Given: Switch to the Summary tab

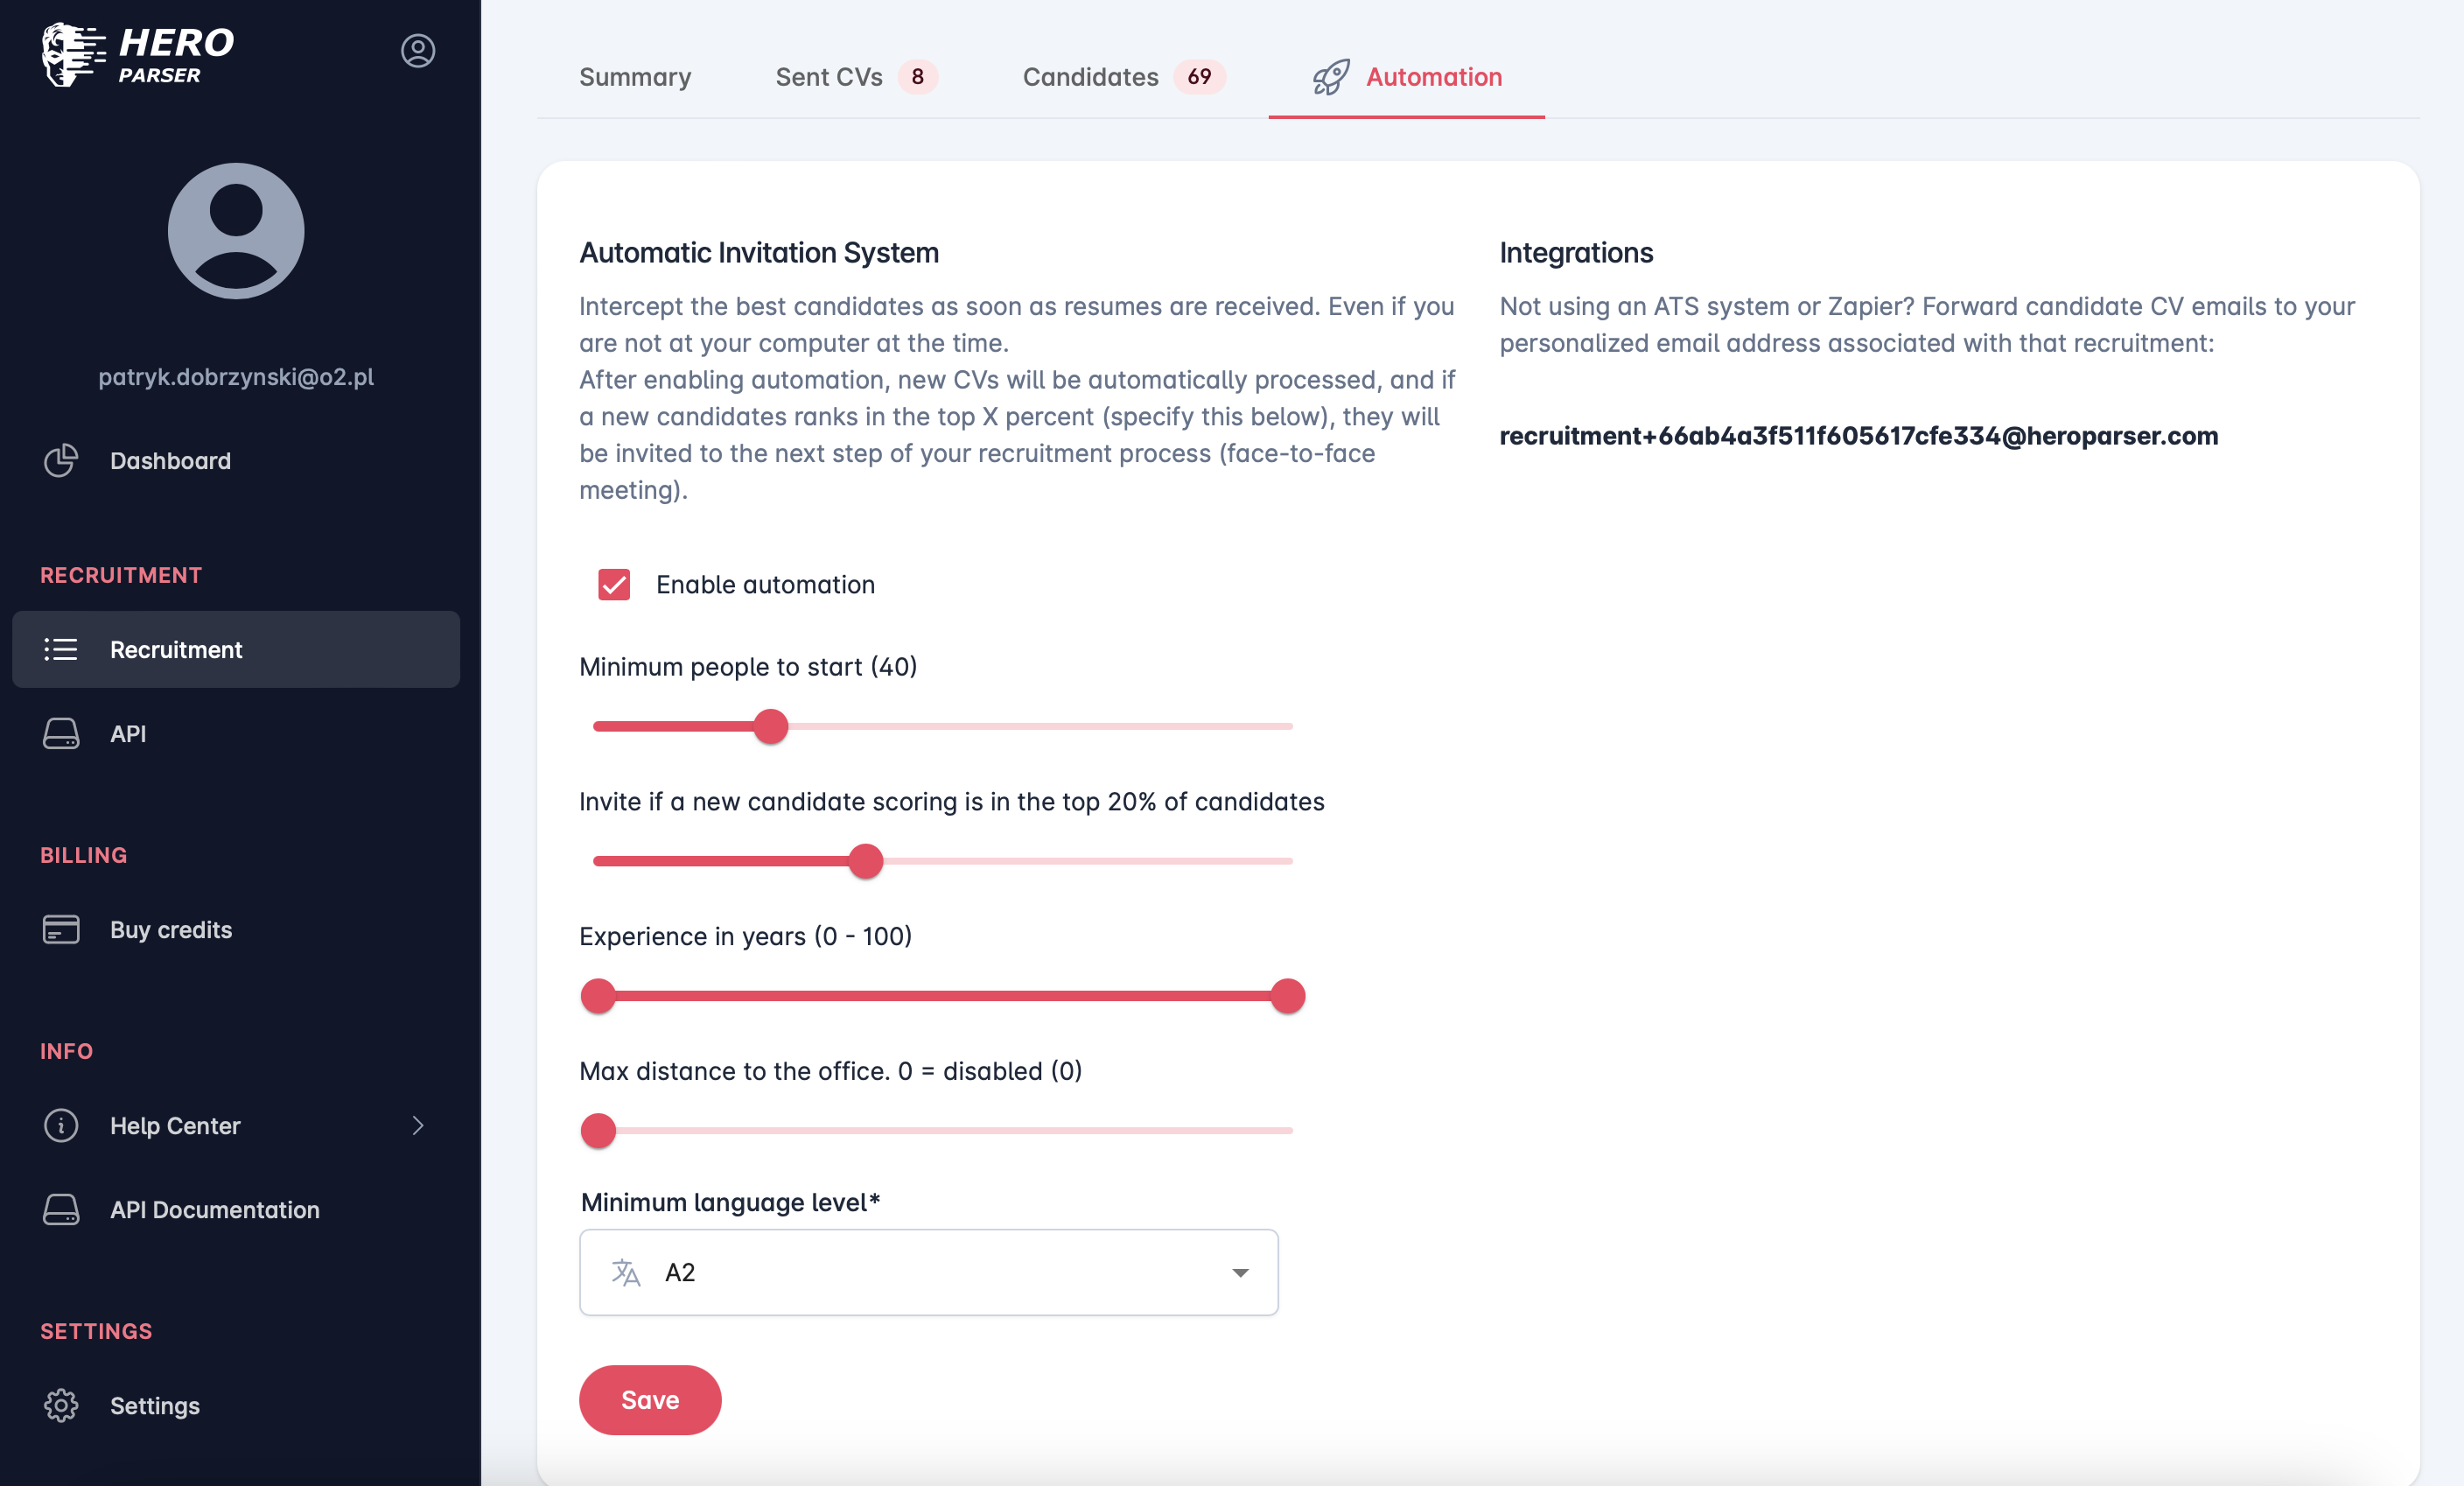Looking at the screenshot, I should tap(635, 77).
